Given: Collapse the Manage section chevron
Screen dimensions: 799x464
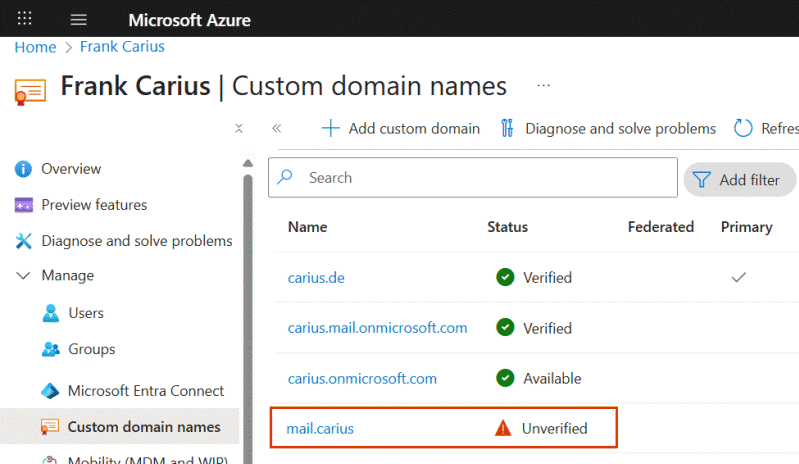Looking at the screenshot, I should 23,276.
